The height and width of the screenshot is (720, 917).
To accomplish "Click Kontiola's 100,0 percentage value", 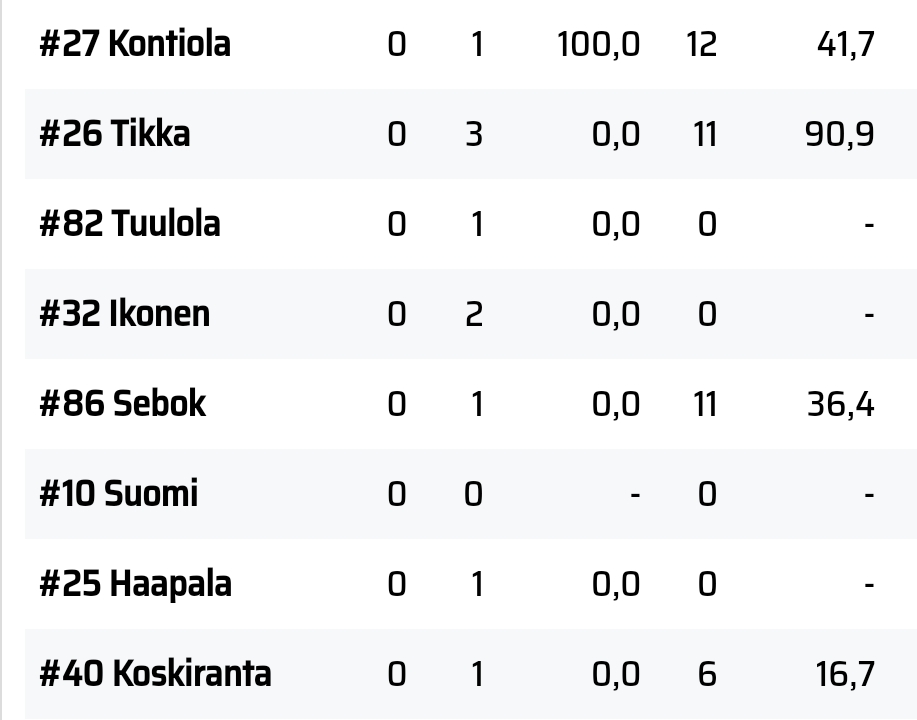I will pos(599,44).
